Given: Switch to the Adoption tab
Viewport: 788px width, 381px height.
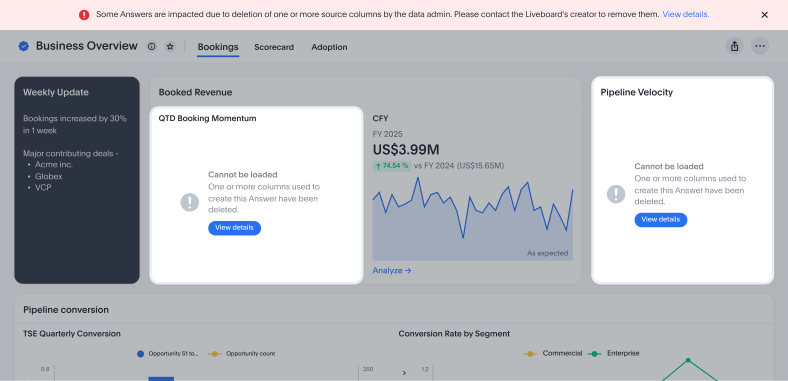Looking at the screenshot, I should pyautogui.click(x=329, y=47).
